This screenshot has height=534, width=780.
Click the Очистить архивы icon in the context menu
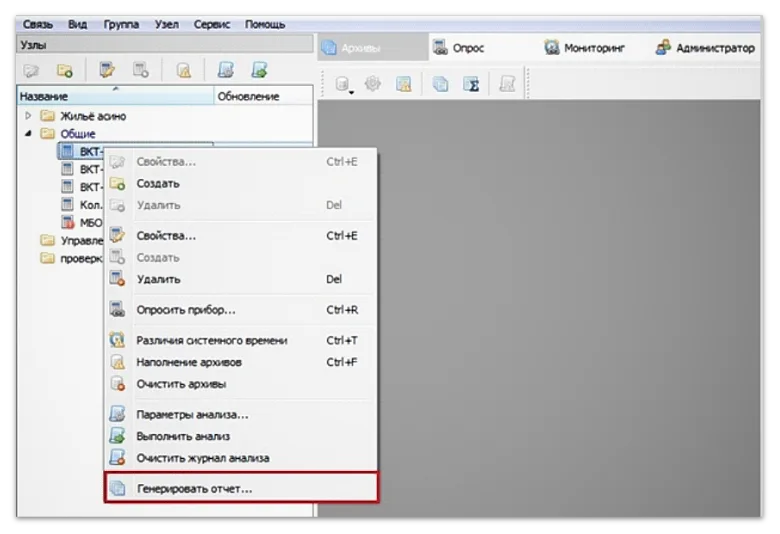[117, 384]
